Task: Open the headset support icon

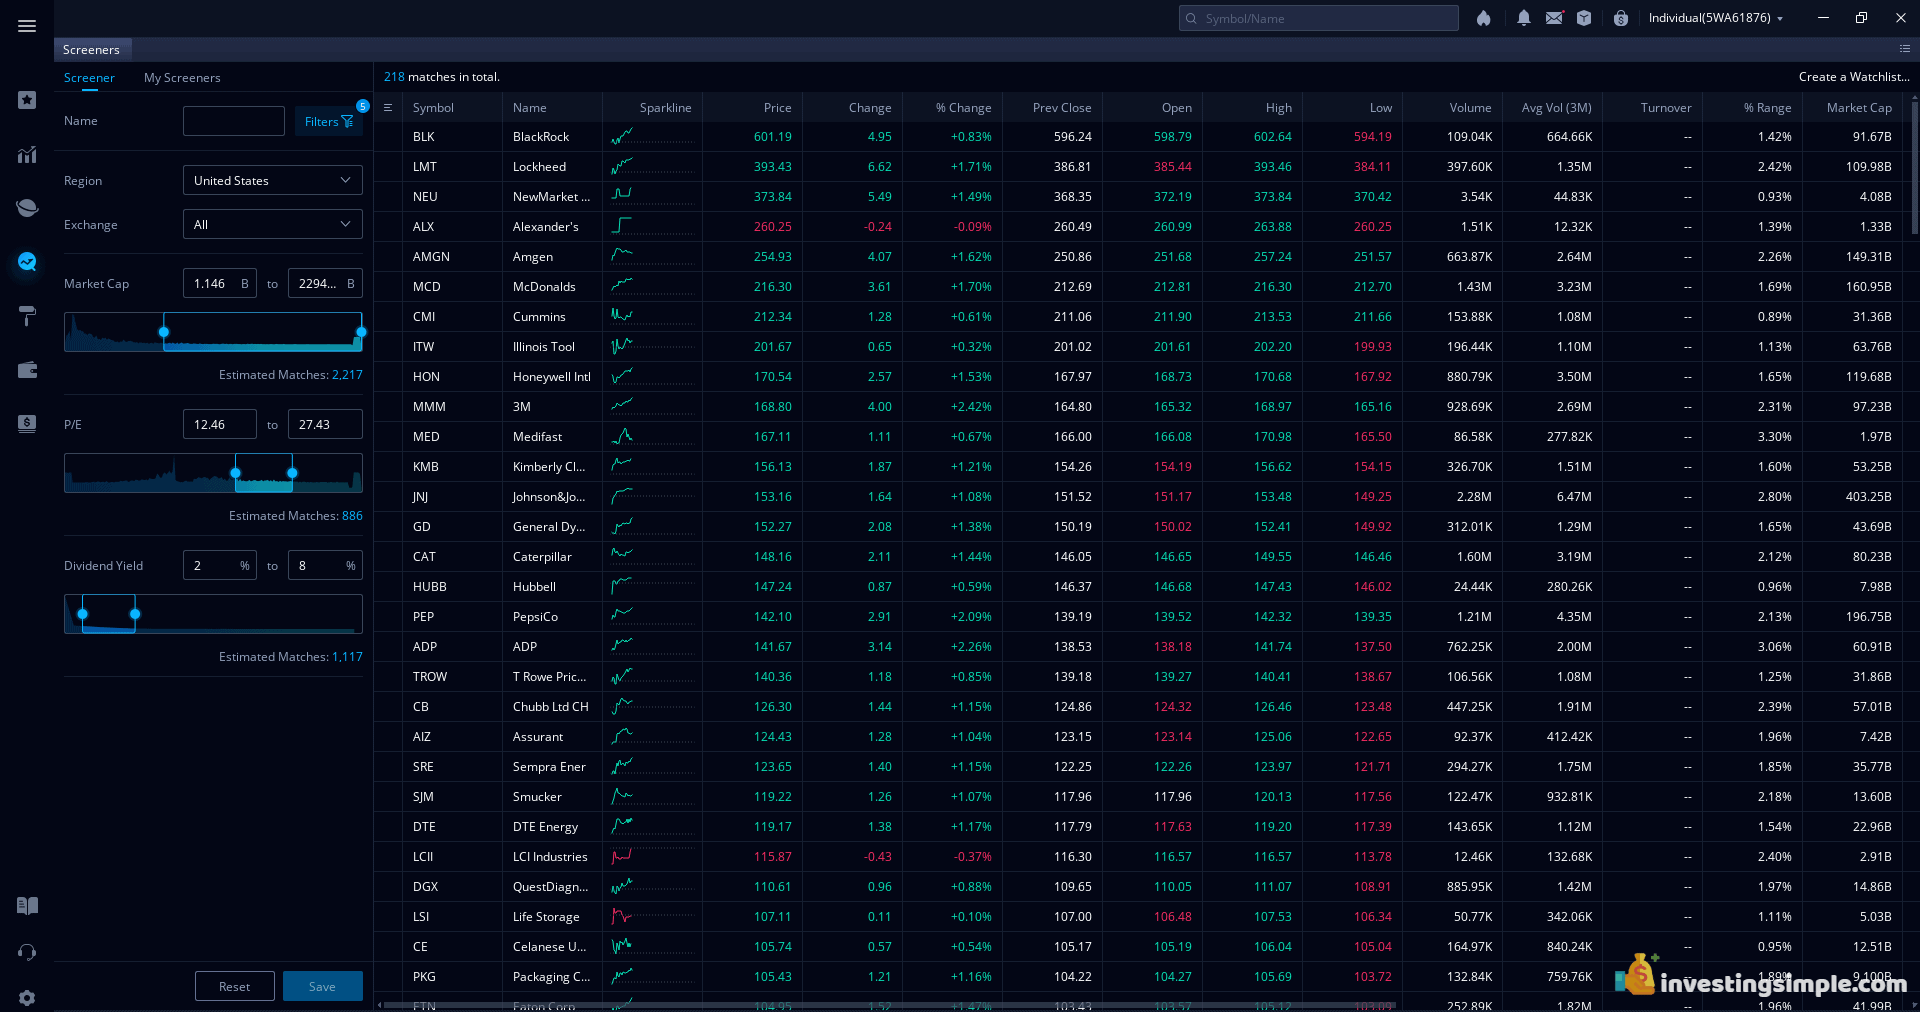Action: click(27, 952)
